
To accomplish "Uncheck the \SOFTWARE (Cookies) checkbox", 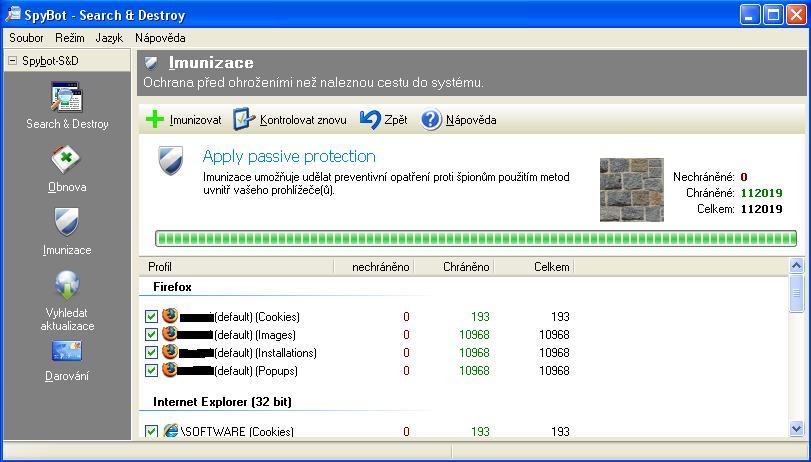I will click(x=151, y=431).
